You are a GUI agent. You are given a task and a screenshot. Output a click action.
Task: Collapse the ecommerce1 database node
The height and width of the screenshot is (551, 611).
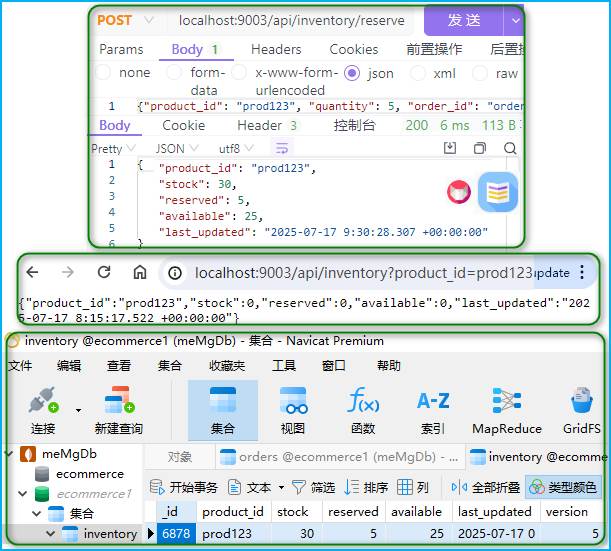(x=23, y=494)
